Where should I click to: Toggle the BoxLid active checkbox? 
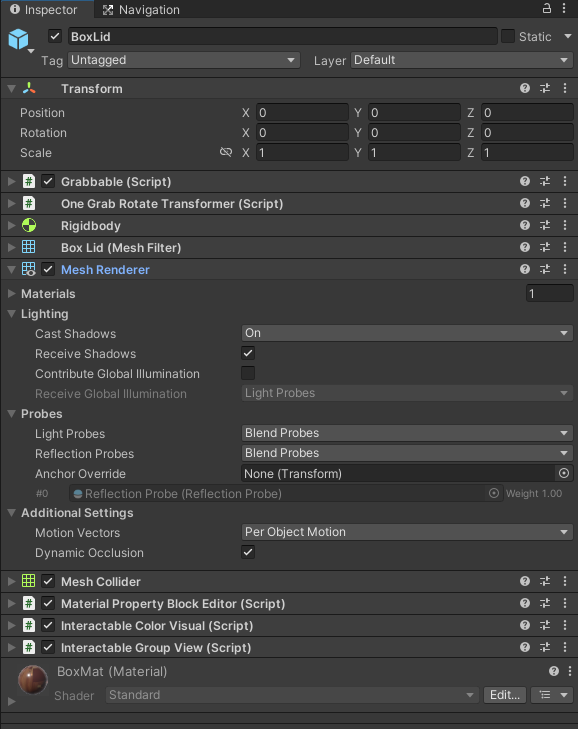point(55,36)
